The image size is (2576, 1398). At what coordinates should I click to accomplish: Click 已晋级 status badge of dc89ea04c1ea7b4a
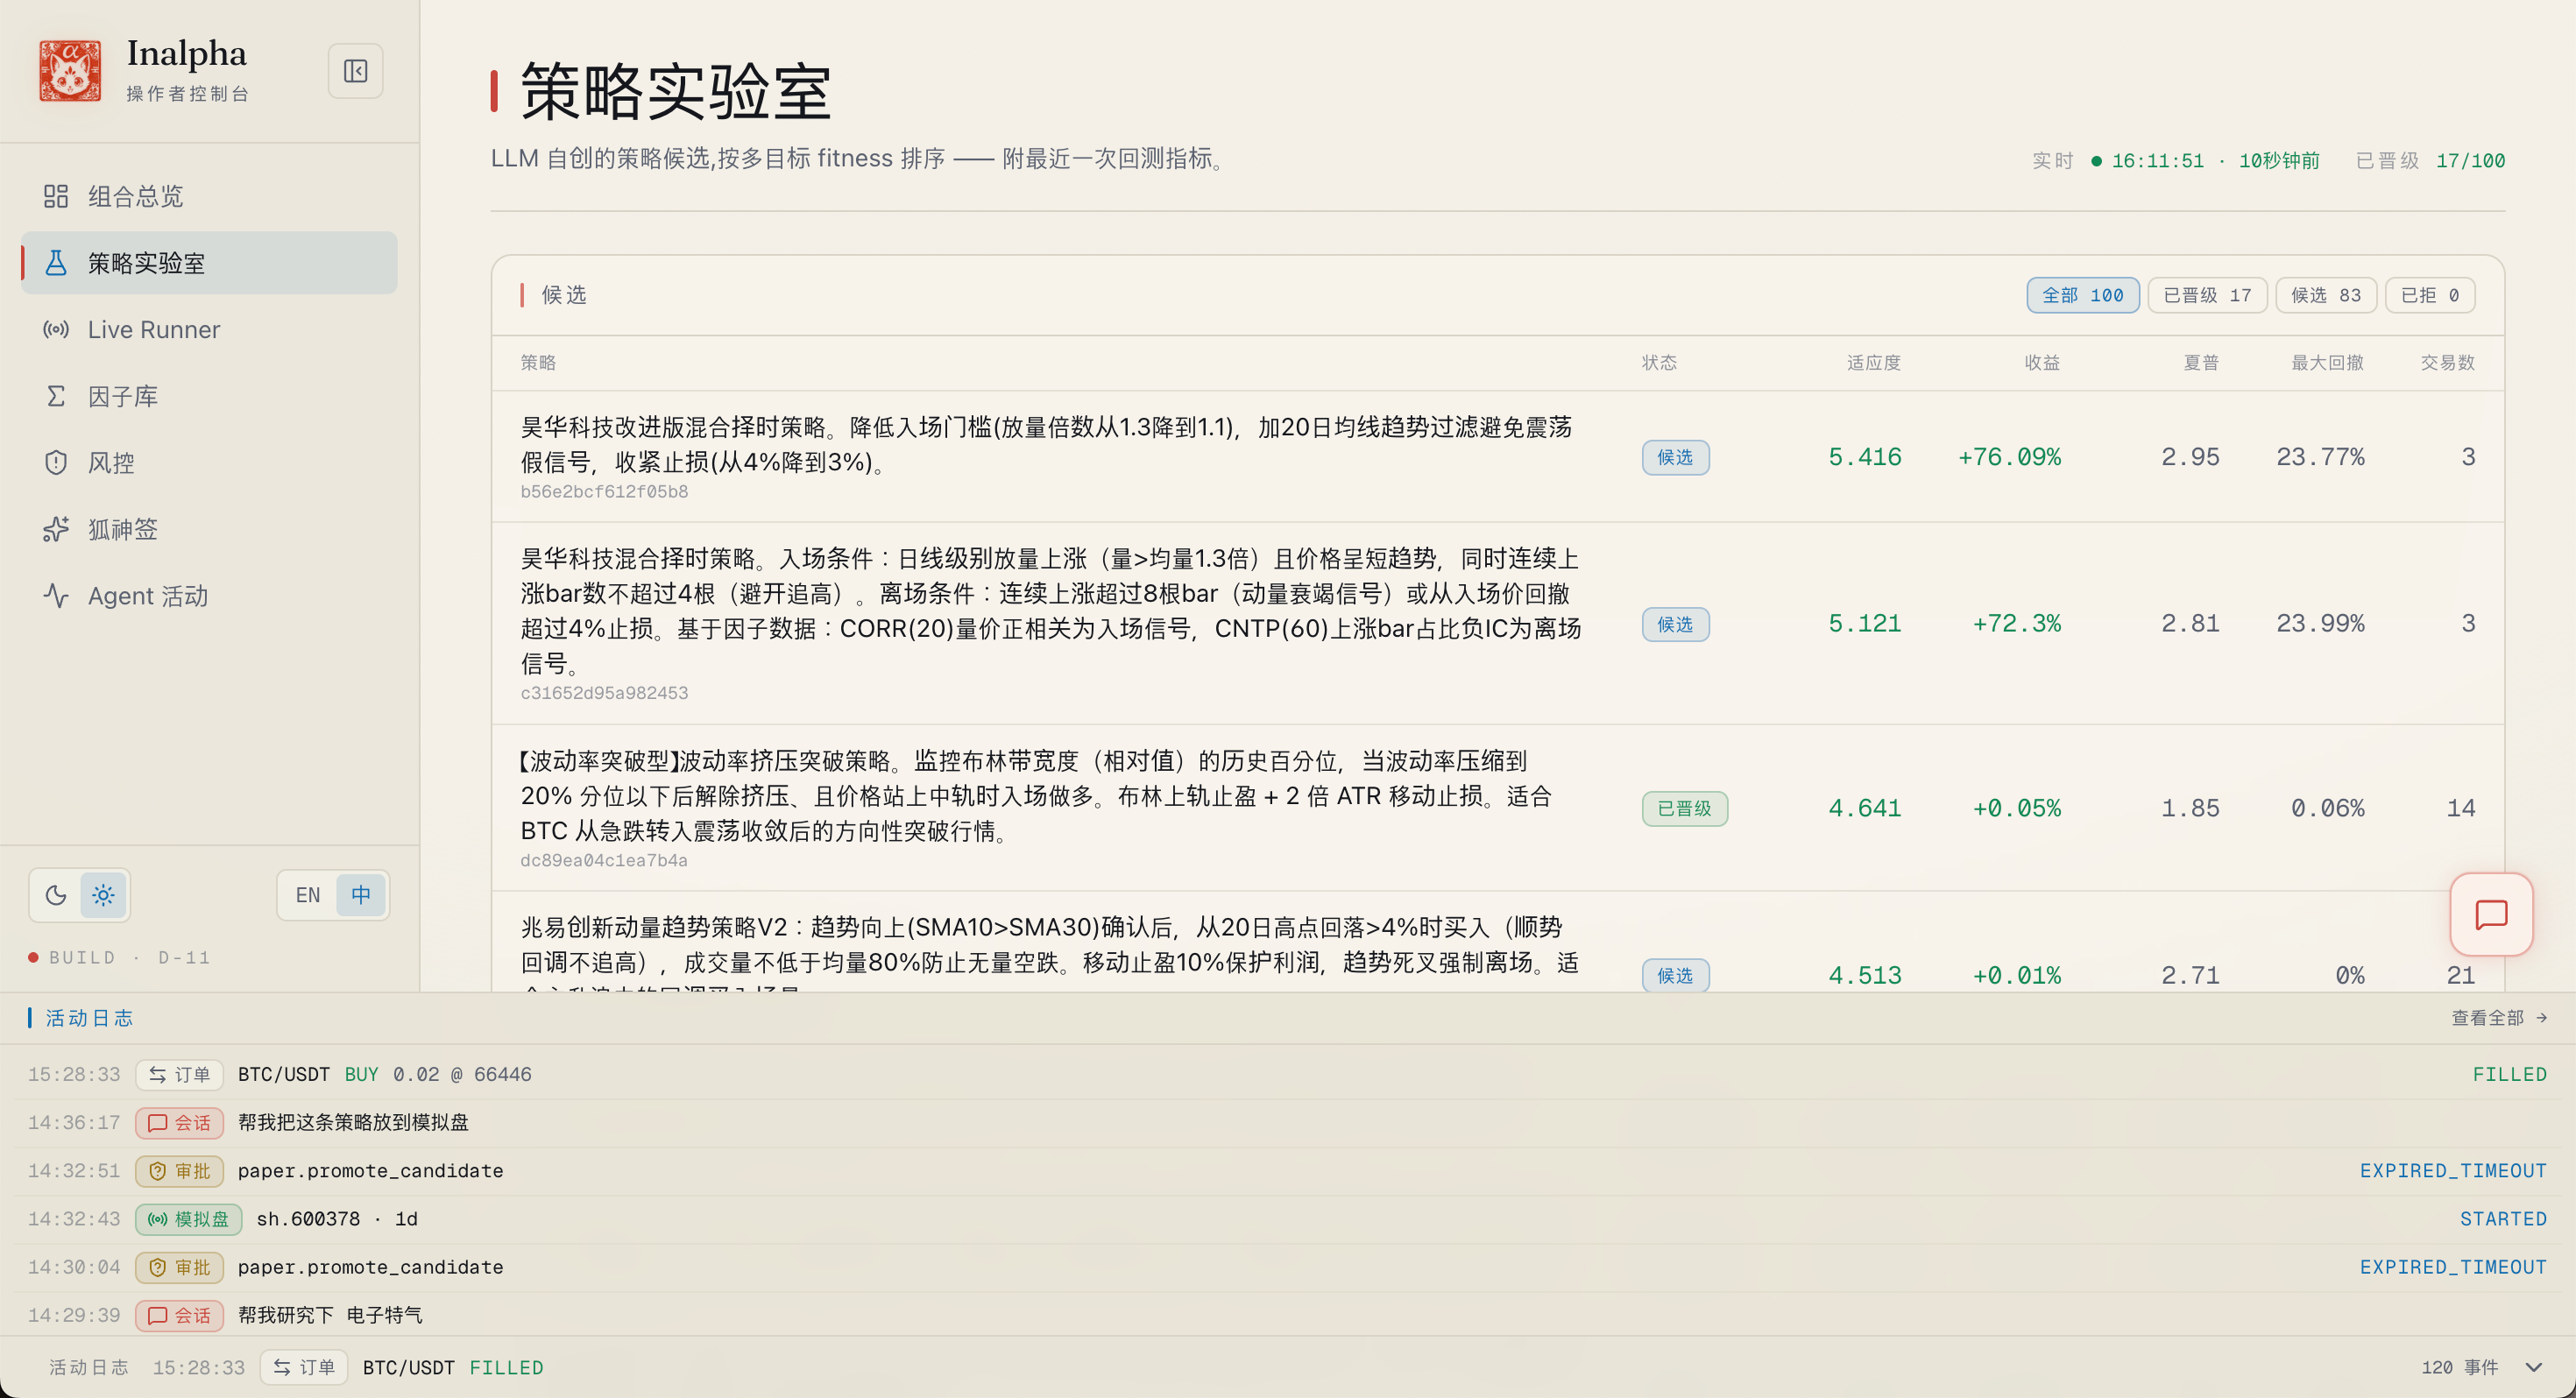pos(1684,808)
